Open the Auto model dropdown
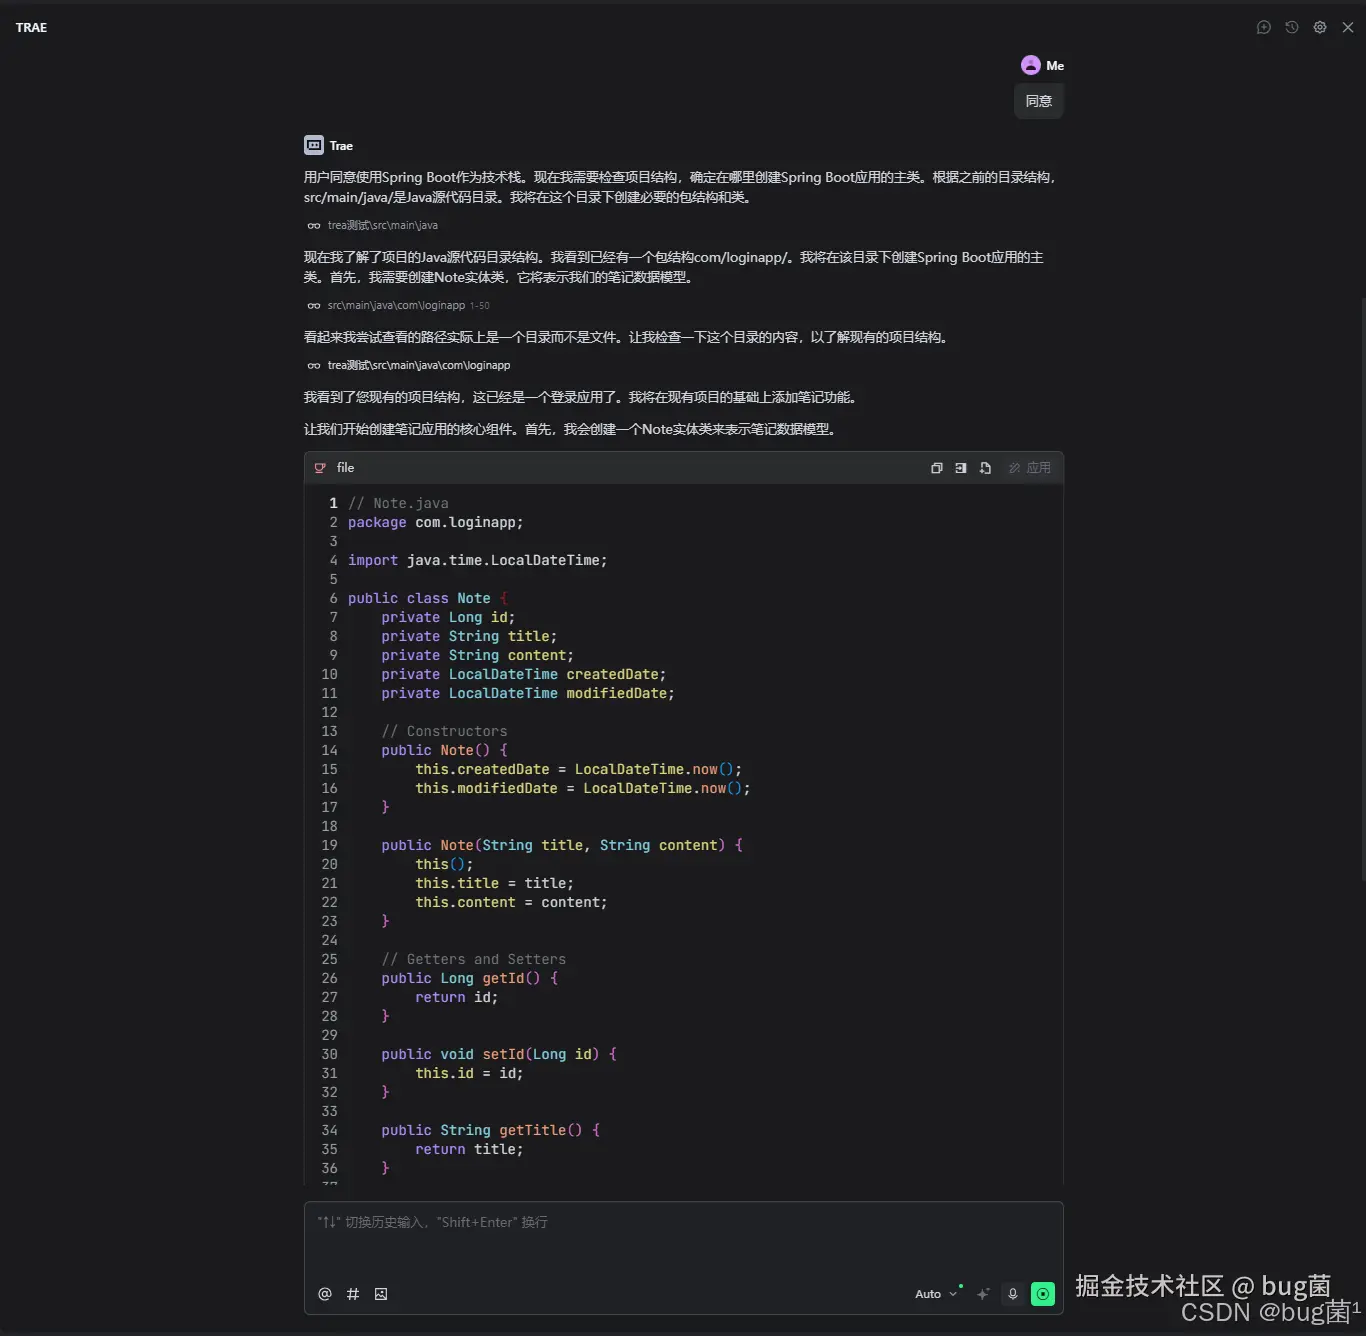This screenshot has width=1366, height=1336. pyautogui.click(x=936, y=1294)
